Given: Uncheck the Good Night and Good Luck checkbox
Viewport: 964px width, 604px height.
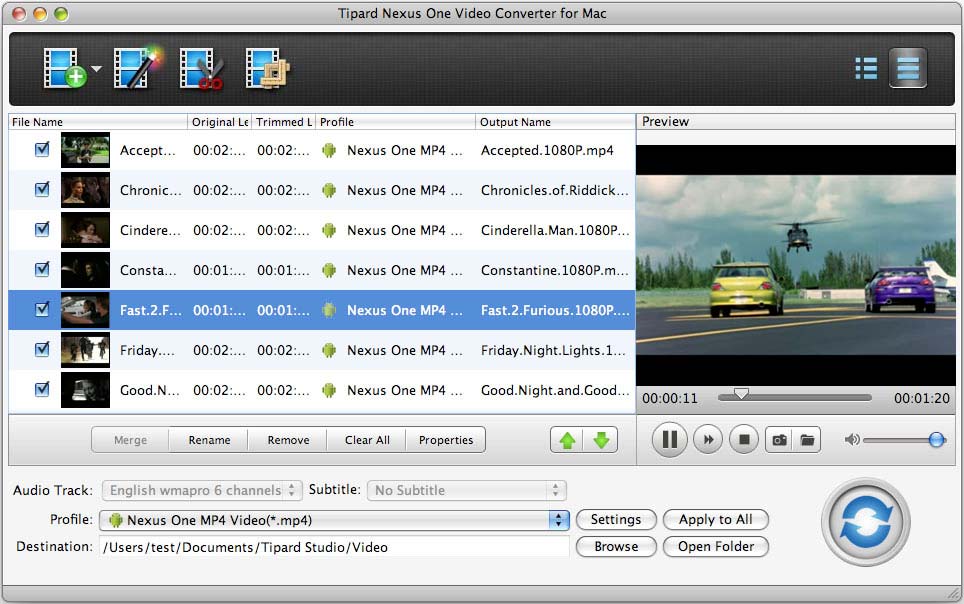Looking at the screenshot, I should click(x=42, y=389).
